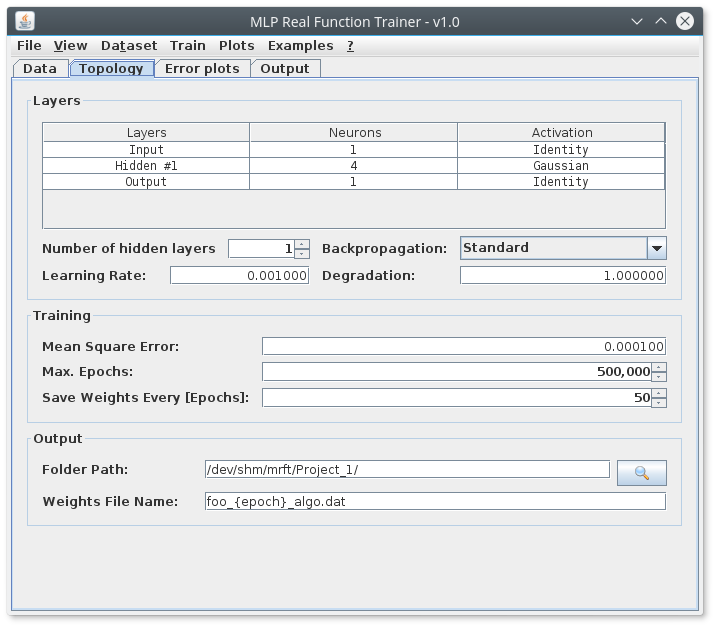Click the Hidden #1 neurons value 4
The width and height of the screenshot is (716, 628).
click(x=354, y=166)
